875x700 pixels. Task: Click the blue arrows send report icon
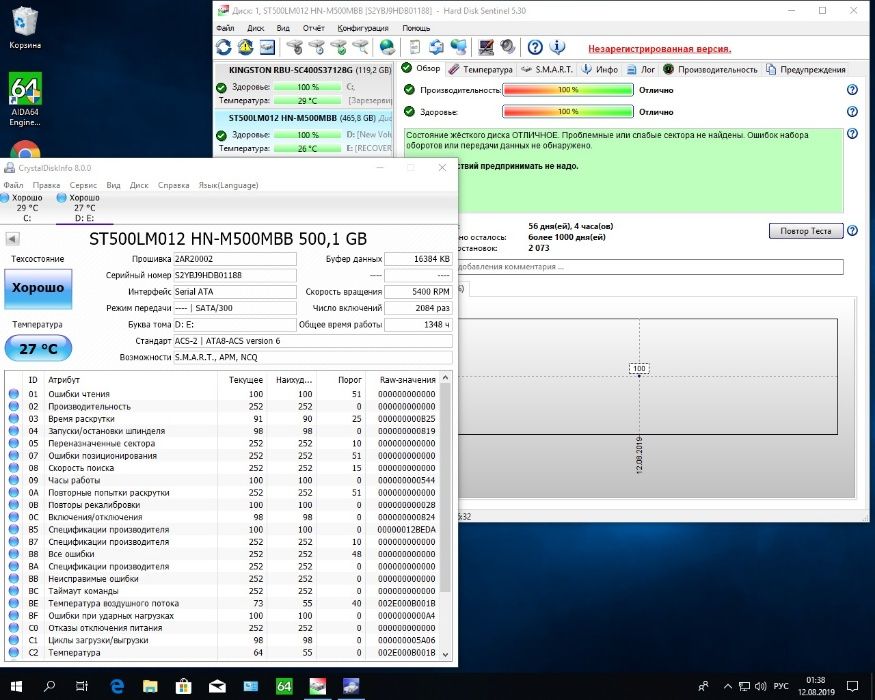(436, 47)
